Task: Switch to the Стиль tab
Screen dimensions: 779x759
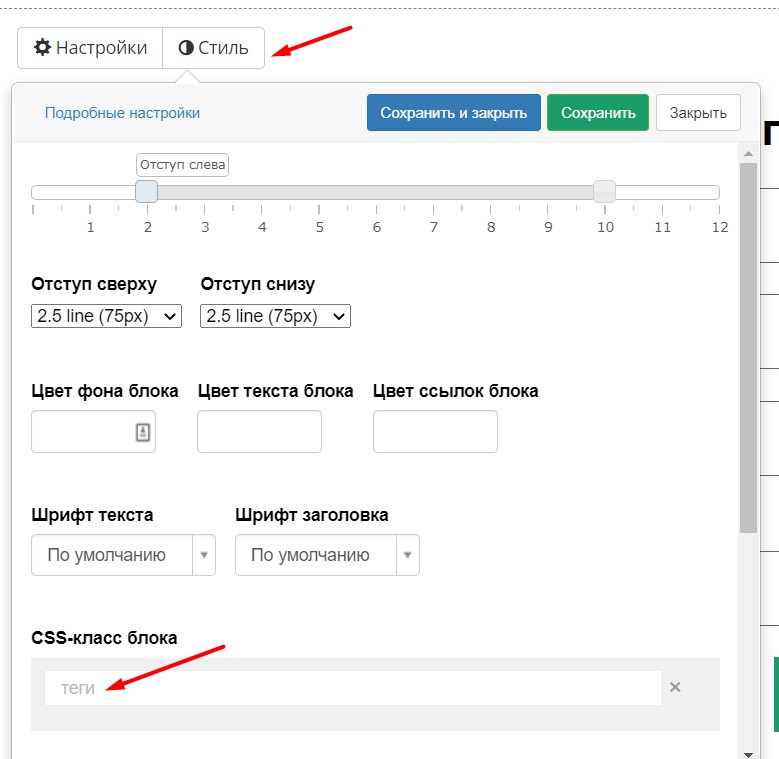Action: [x=213, y=48]
